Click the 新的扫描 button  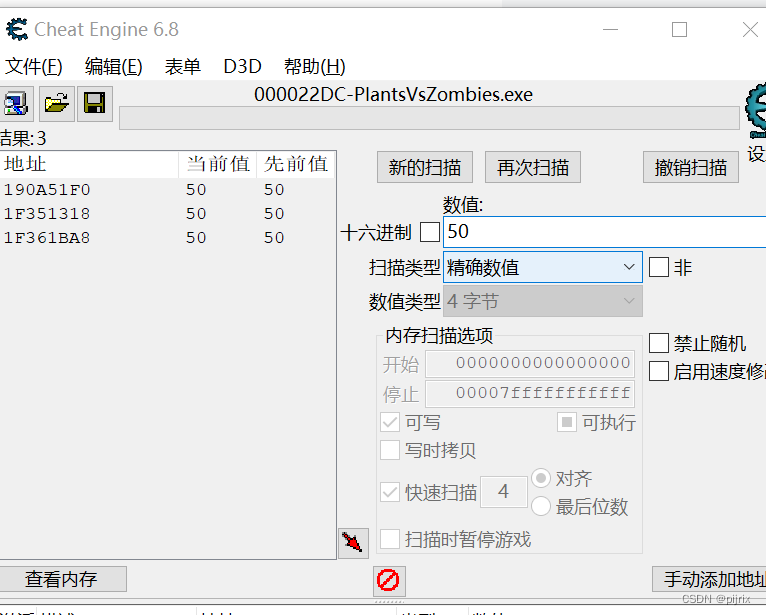(425, 167)
